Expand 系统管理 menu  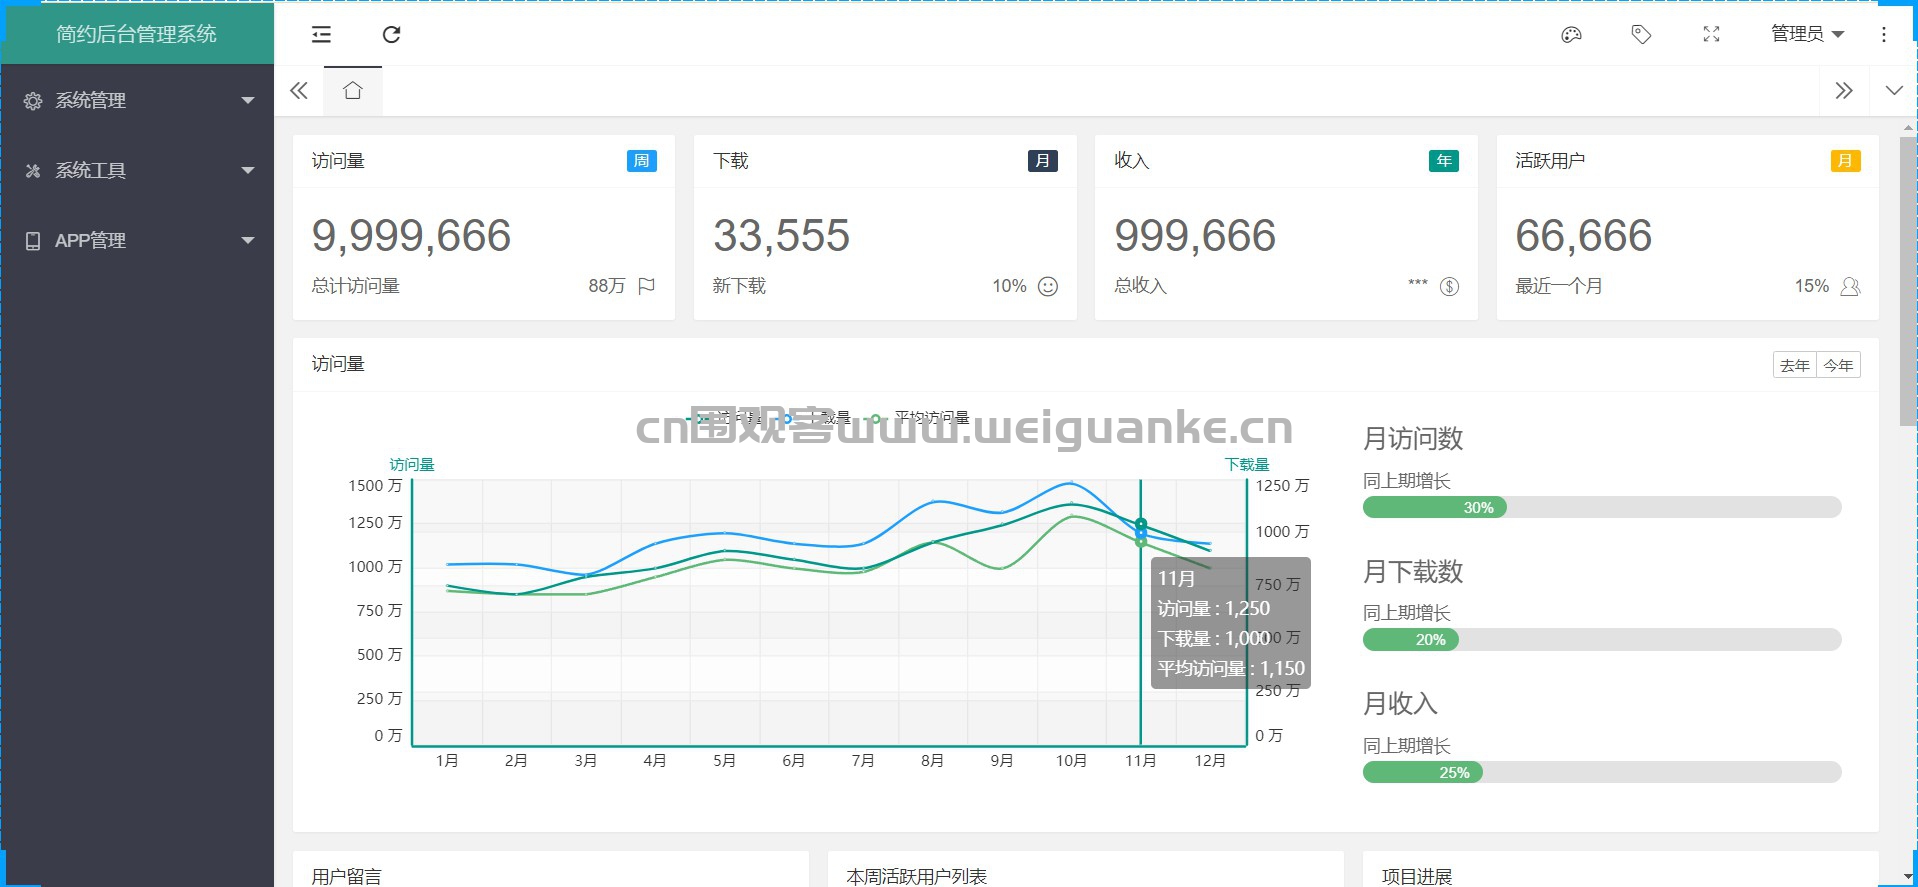click(x=137, y=100)
